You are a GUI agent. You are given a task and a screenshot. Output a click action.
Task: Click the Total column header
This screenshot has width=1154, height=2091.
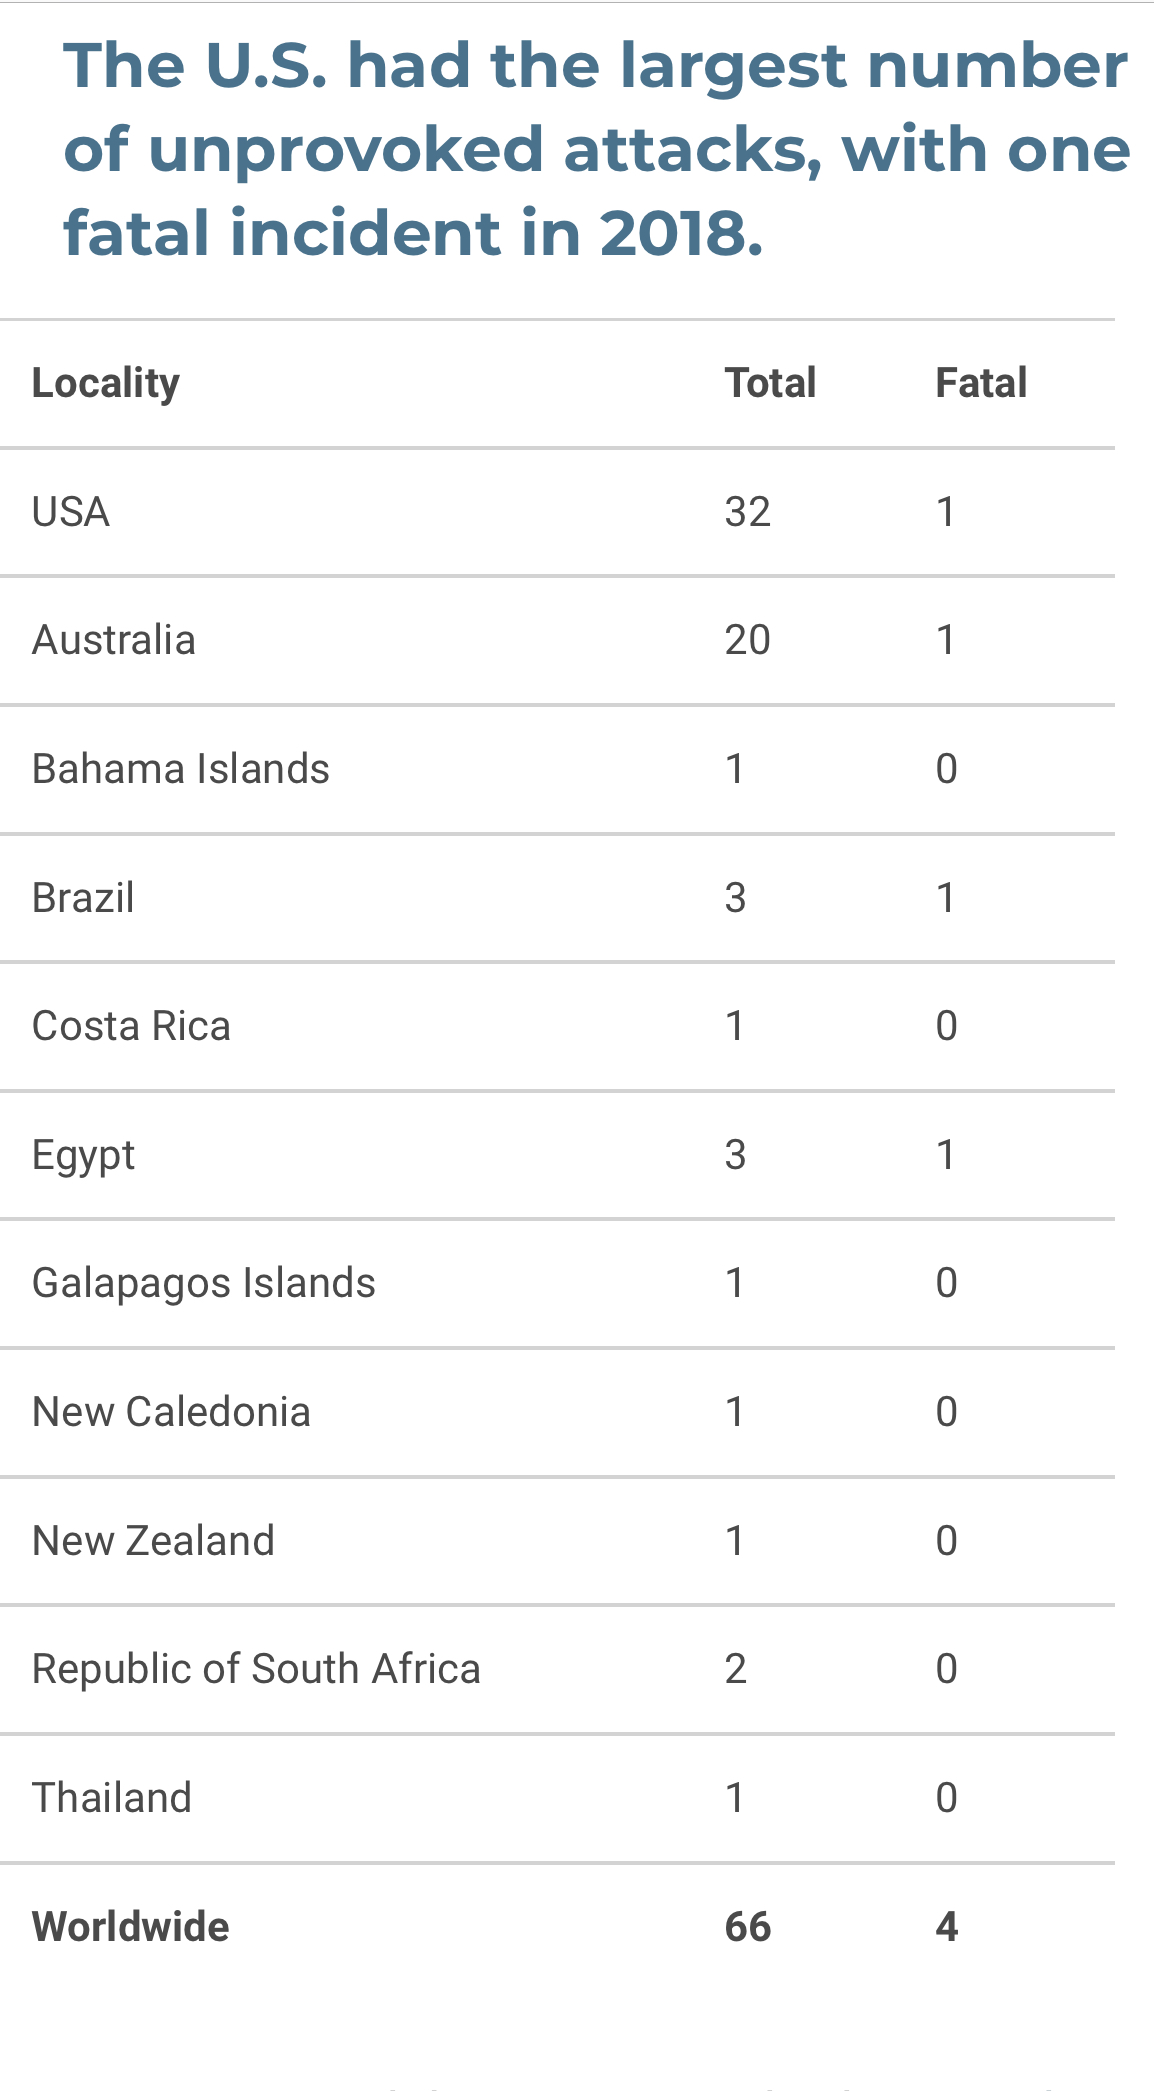click(770, 383)
